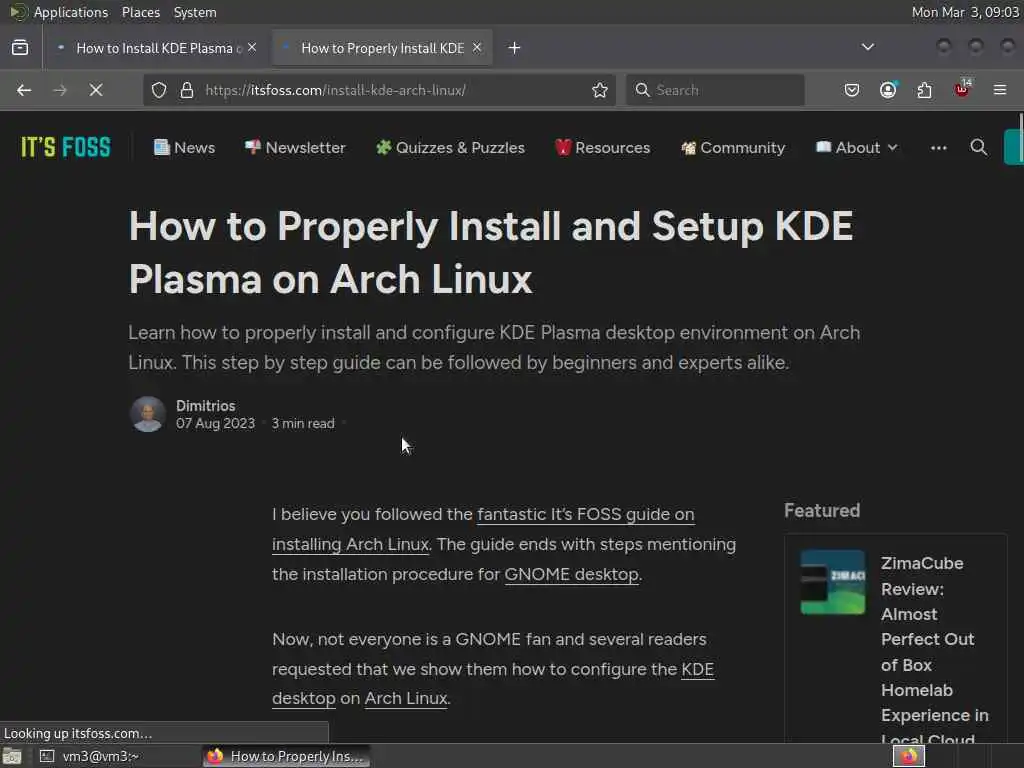Click the It's FOSS logo
1024x768 pixels.
66,148
